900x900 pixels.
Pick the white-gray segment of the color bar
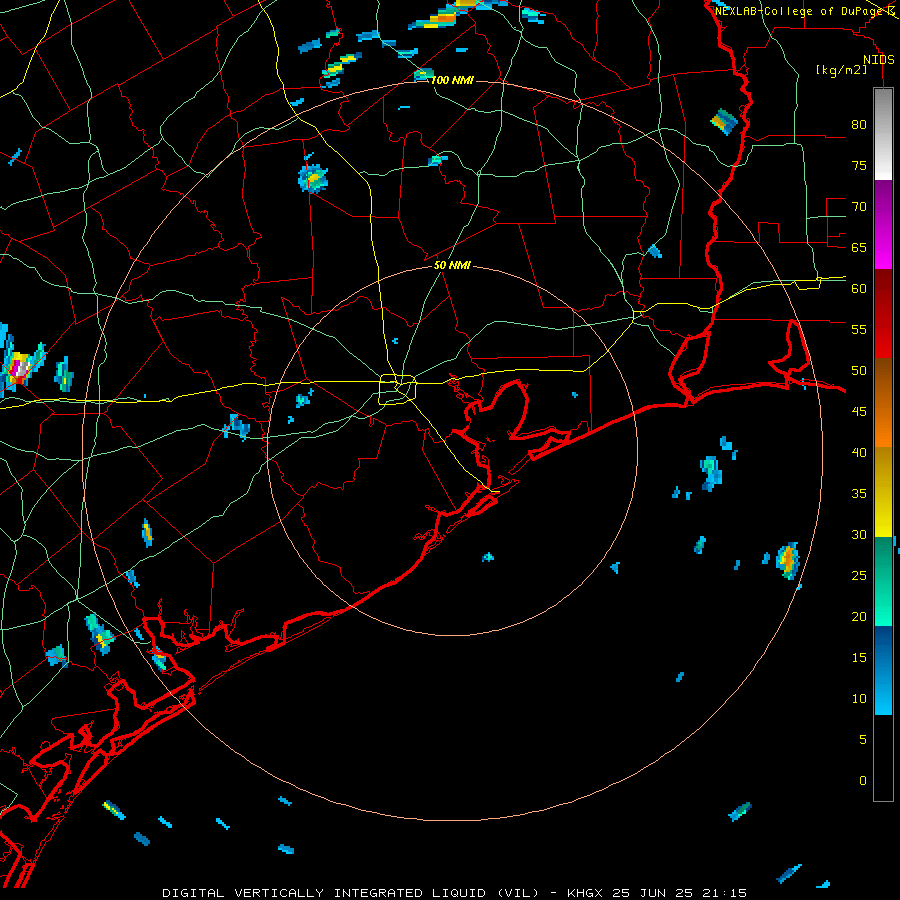(x=883, y=134)
